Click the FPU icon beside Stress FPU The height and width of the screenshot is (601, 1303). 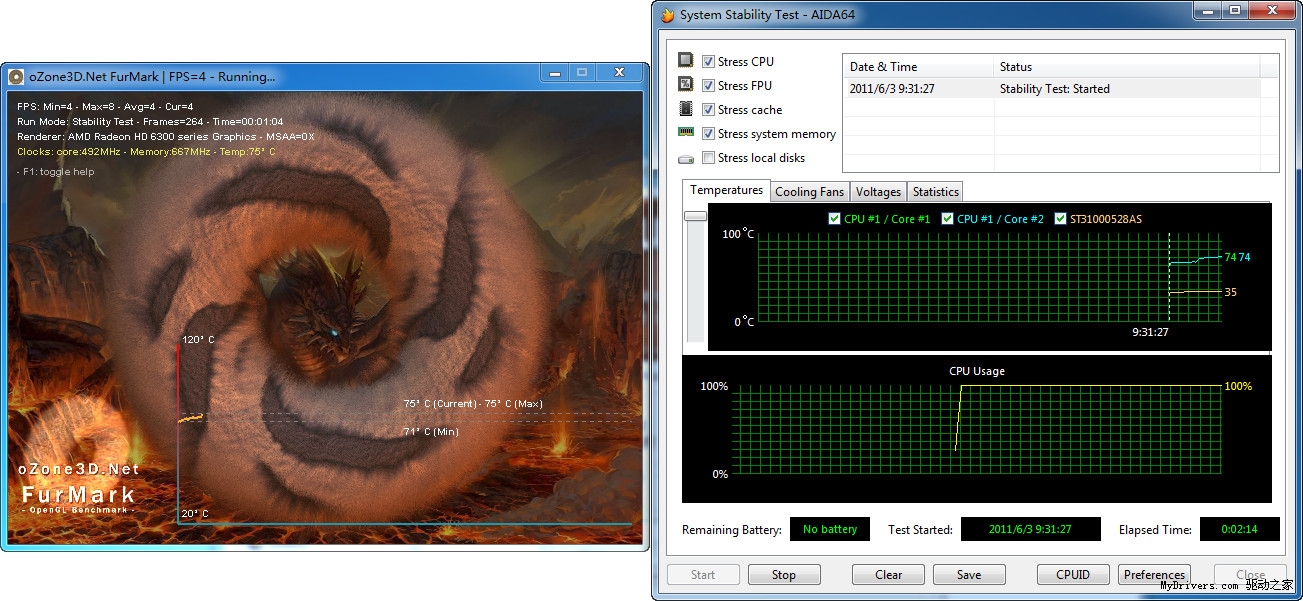click(686, 85)
